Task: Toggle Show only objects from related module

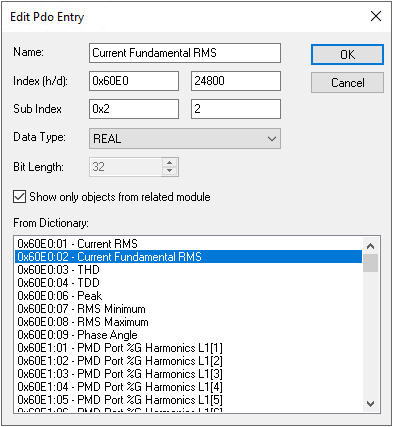Action: pyautogui.click(x=19, y=197)
